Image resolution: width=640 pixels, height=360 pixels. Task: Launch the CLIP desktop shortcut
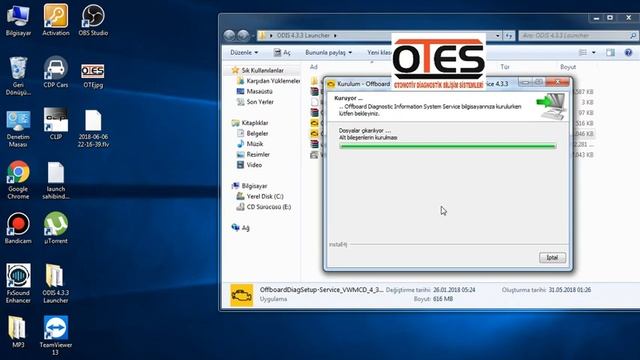click(x=56, y=124)
